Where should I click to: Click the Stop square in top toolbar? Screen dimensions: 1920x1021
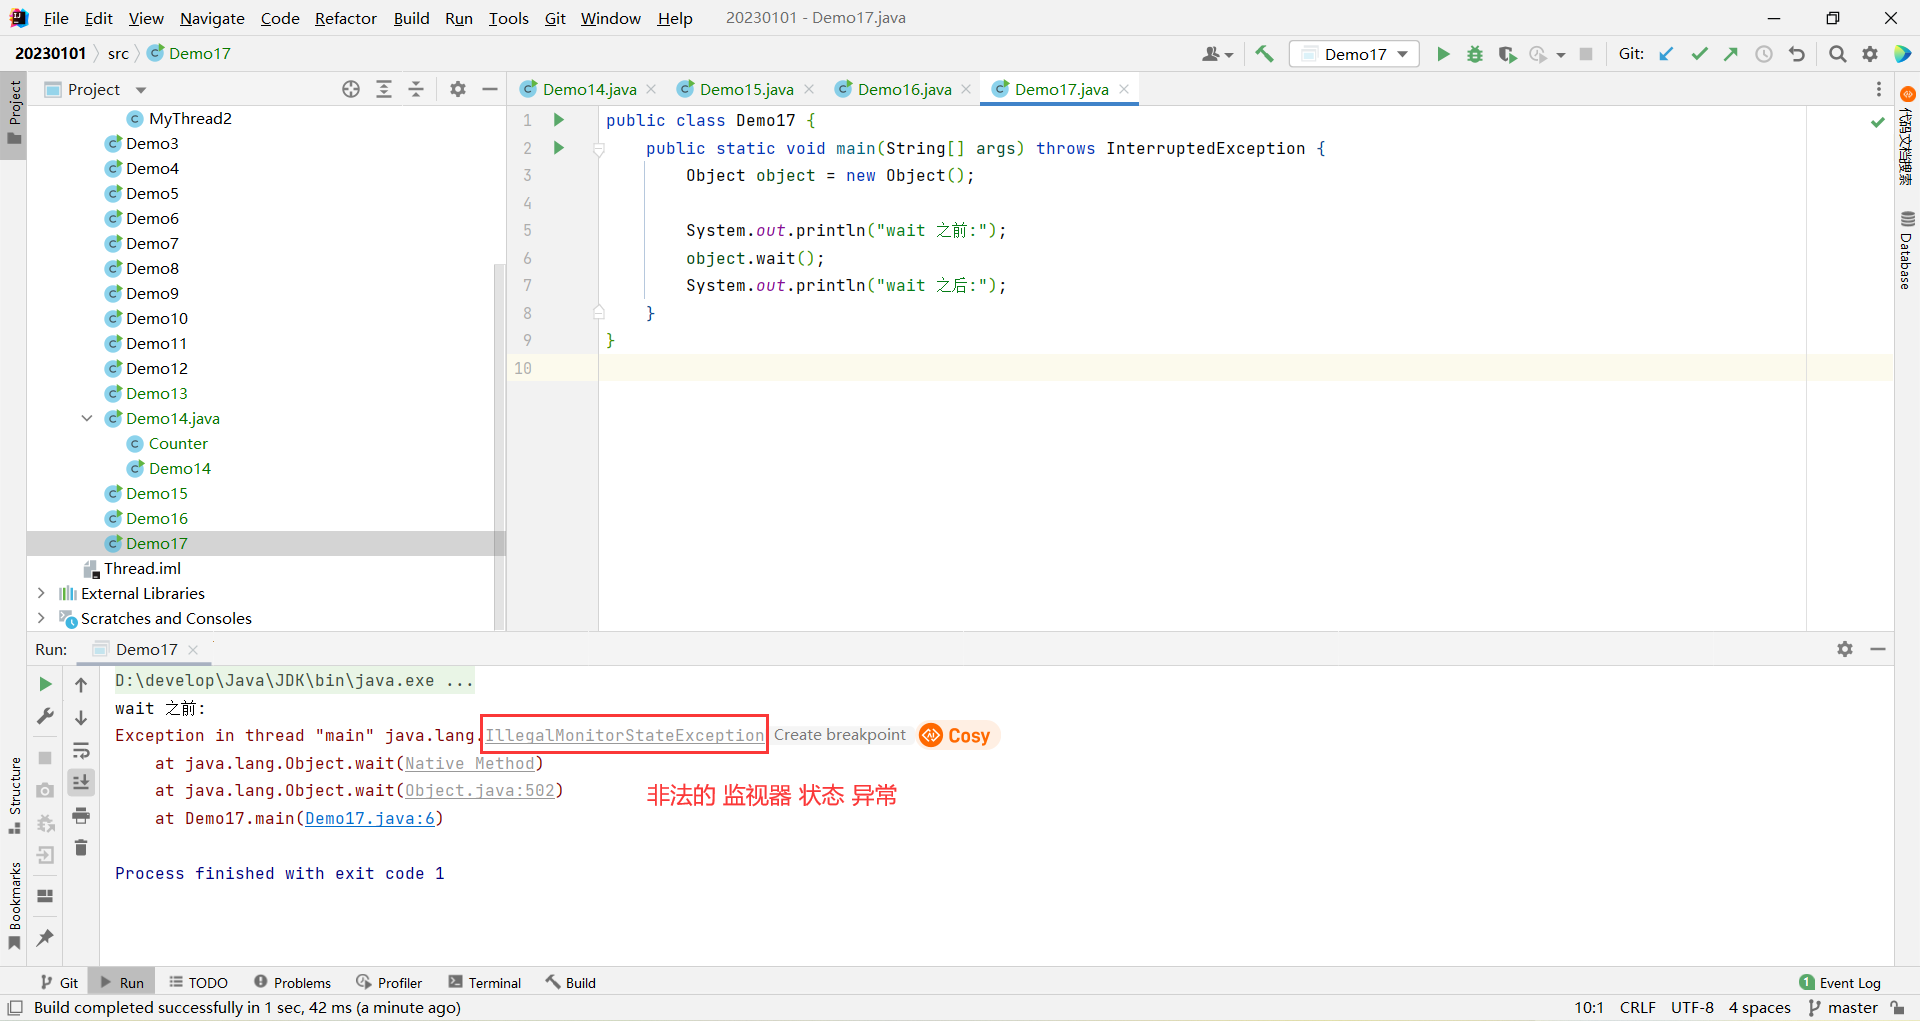point(1586,54)
